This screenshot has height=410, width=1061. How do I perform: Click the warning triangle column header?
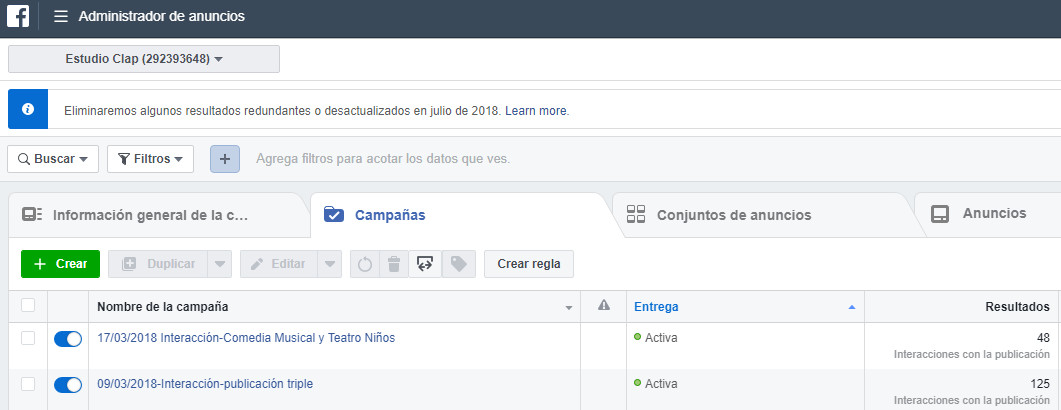(x=603, y=306)
